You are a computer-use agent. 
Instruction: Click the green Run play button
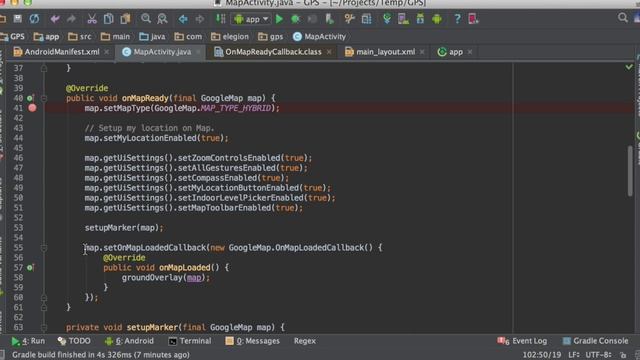click(x=280, y=19)
